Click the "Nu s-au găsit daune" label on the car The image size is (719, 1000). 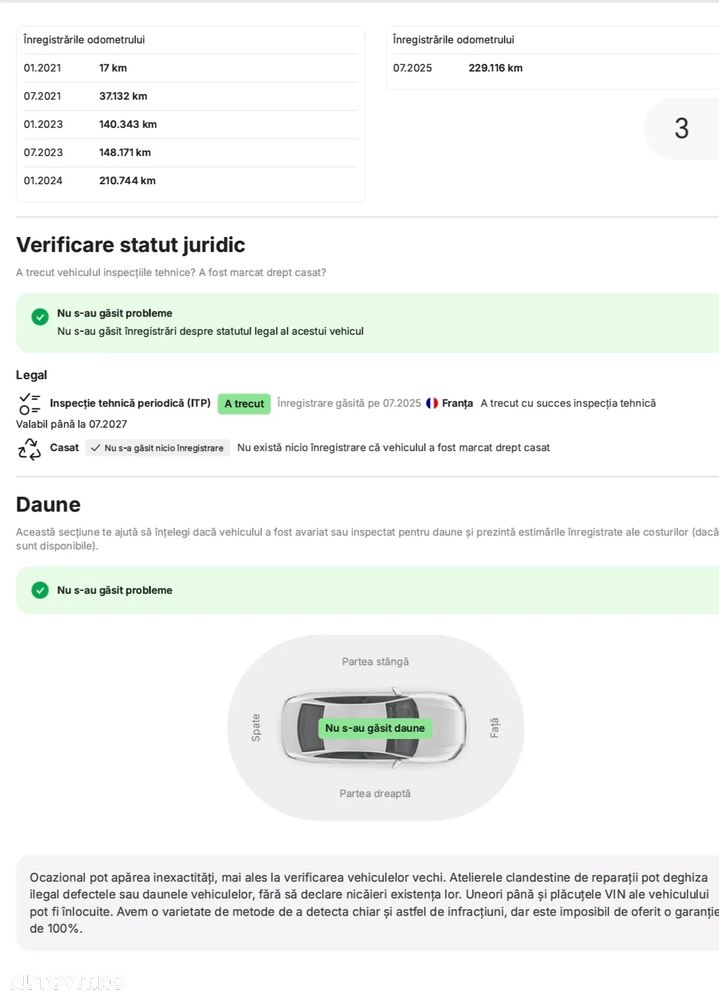(x=375, y=728)
